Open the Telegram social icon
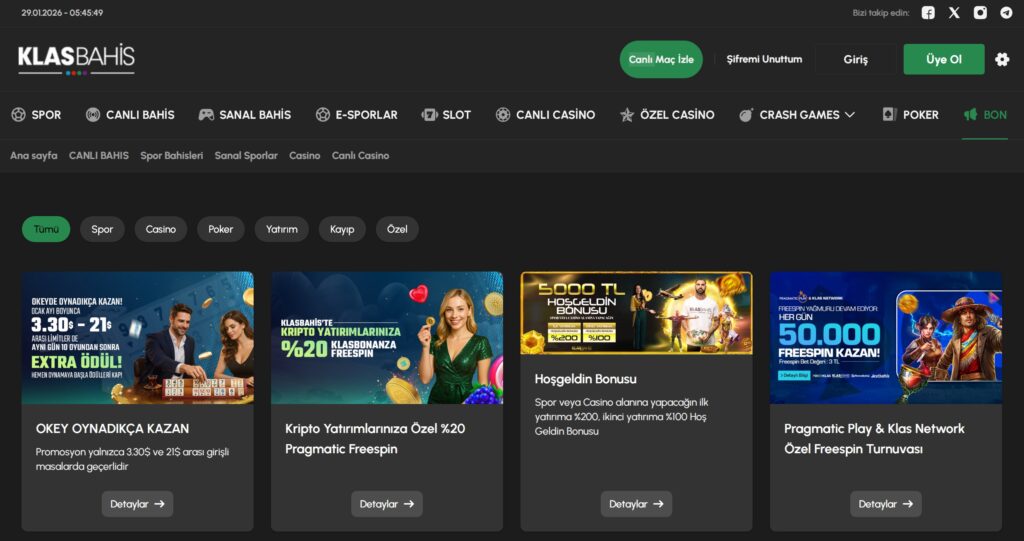 pos(1006,12)
